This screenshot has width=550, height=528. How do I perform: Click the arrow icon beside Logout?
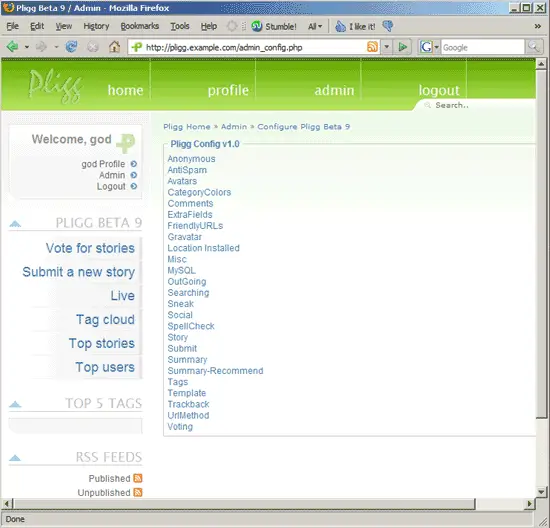(x=134, y=186)
